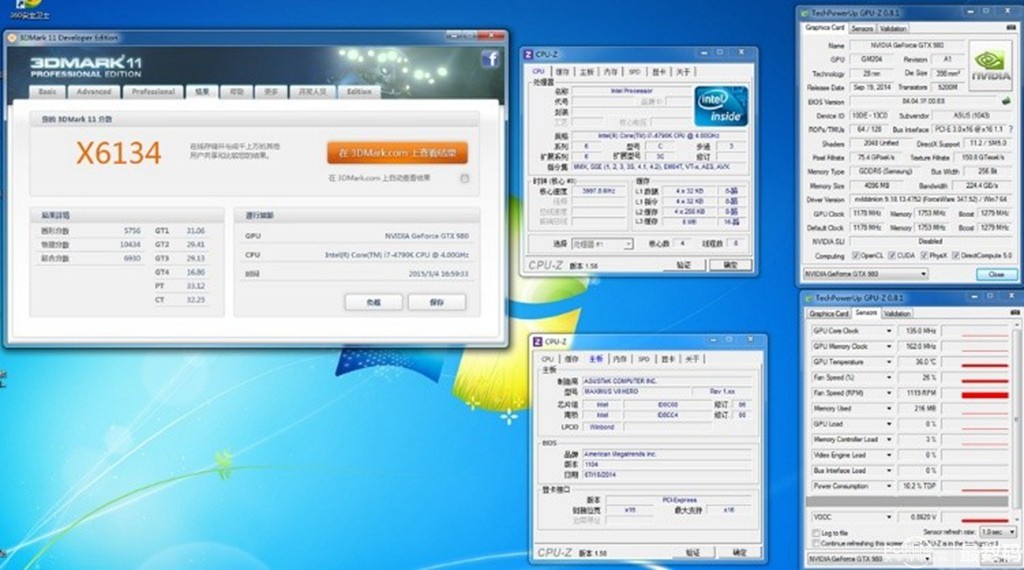Toggle the OpenCL checkbox in GPU-Z
The width and height of the screenshot is (1024, 570).
856,255
